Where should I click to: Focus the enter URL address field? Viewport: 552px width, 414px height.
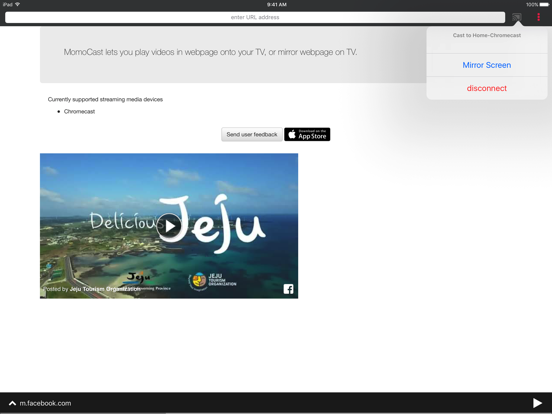255,17
